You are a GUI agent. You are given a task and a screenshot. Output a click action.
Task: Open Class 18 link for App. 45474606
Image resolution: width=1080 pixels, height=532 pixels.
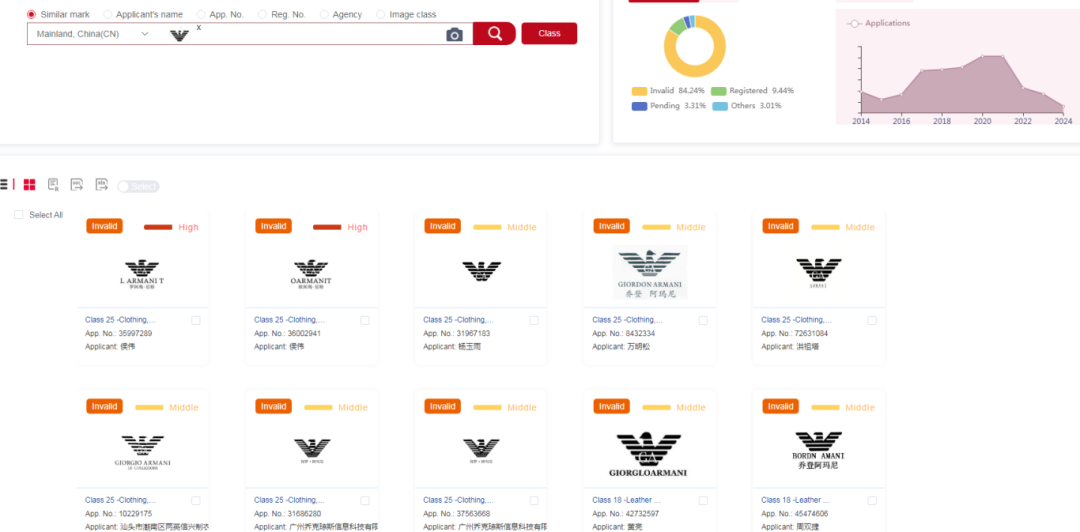[796, 500]
